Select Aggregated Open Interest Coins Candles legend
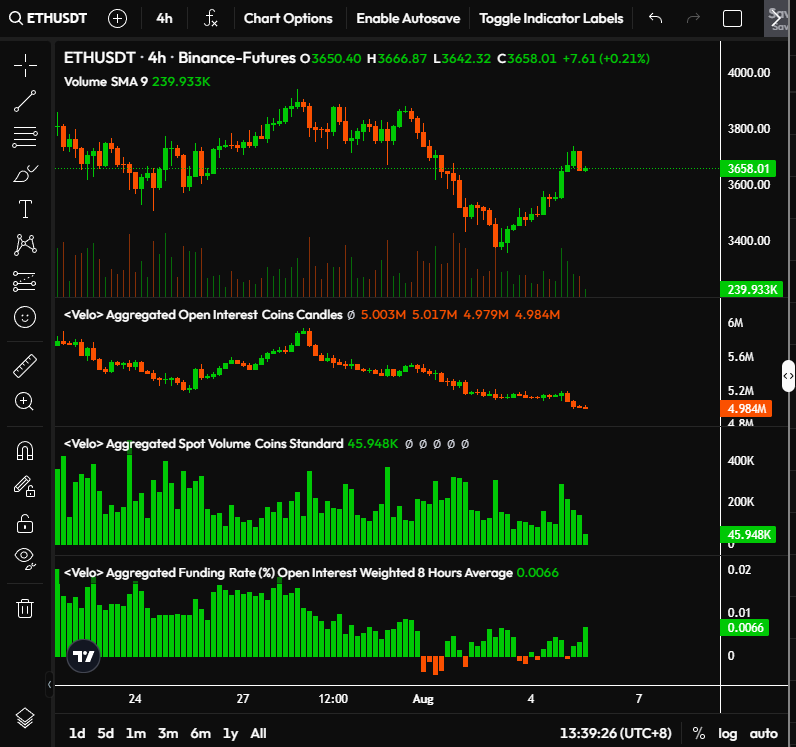 click(x=203, y=315)
